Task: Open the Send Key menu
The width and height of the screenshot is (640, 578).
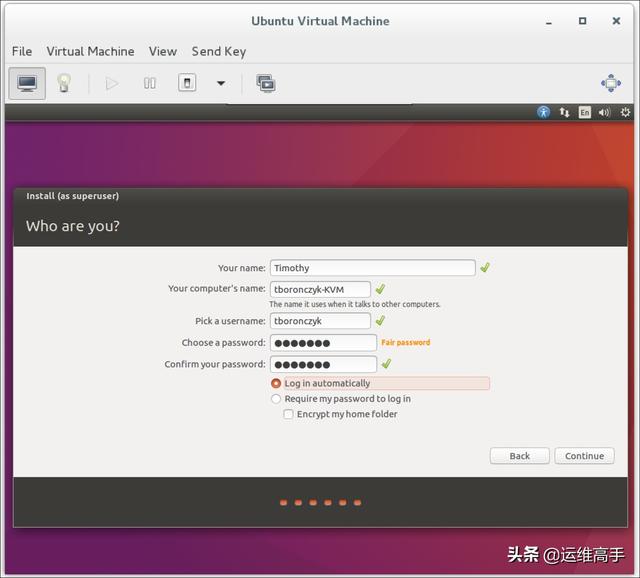Action: pyautogui.click(x=219, y=51)
